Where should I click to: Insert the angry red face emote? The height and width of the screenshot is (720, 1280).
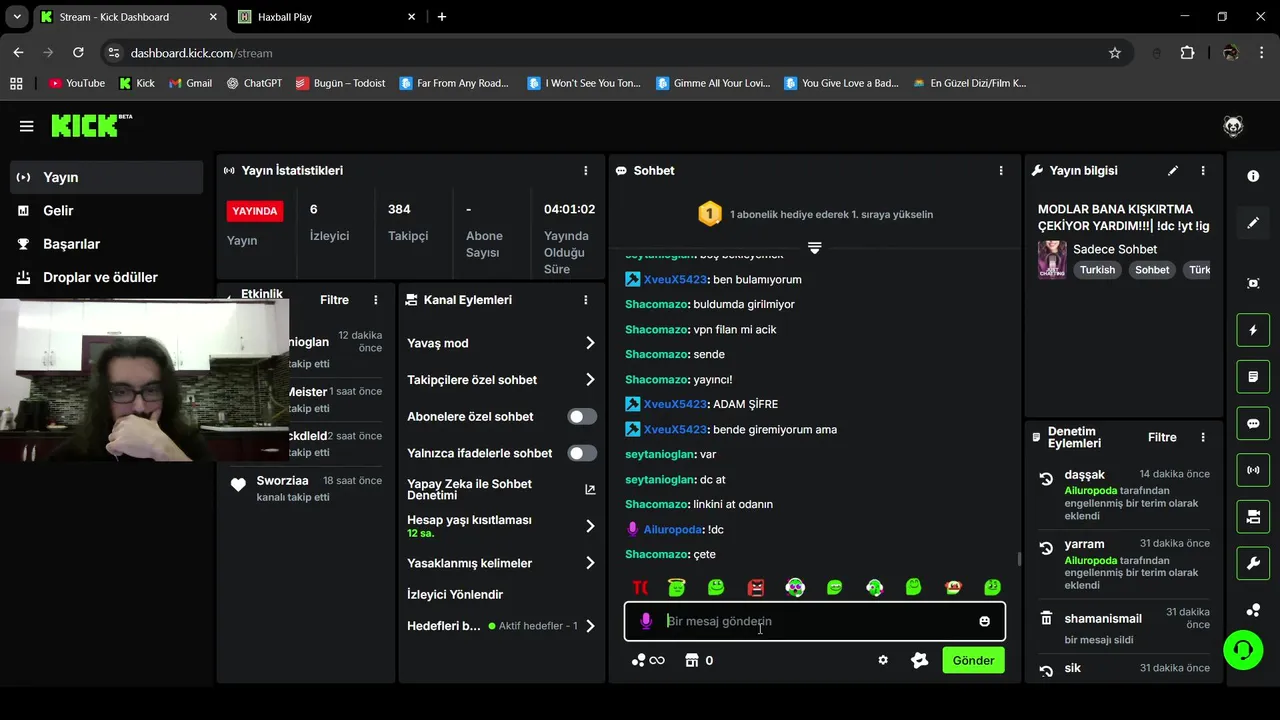(x=756, y=587)
